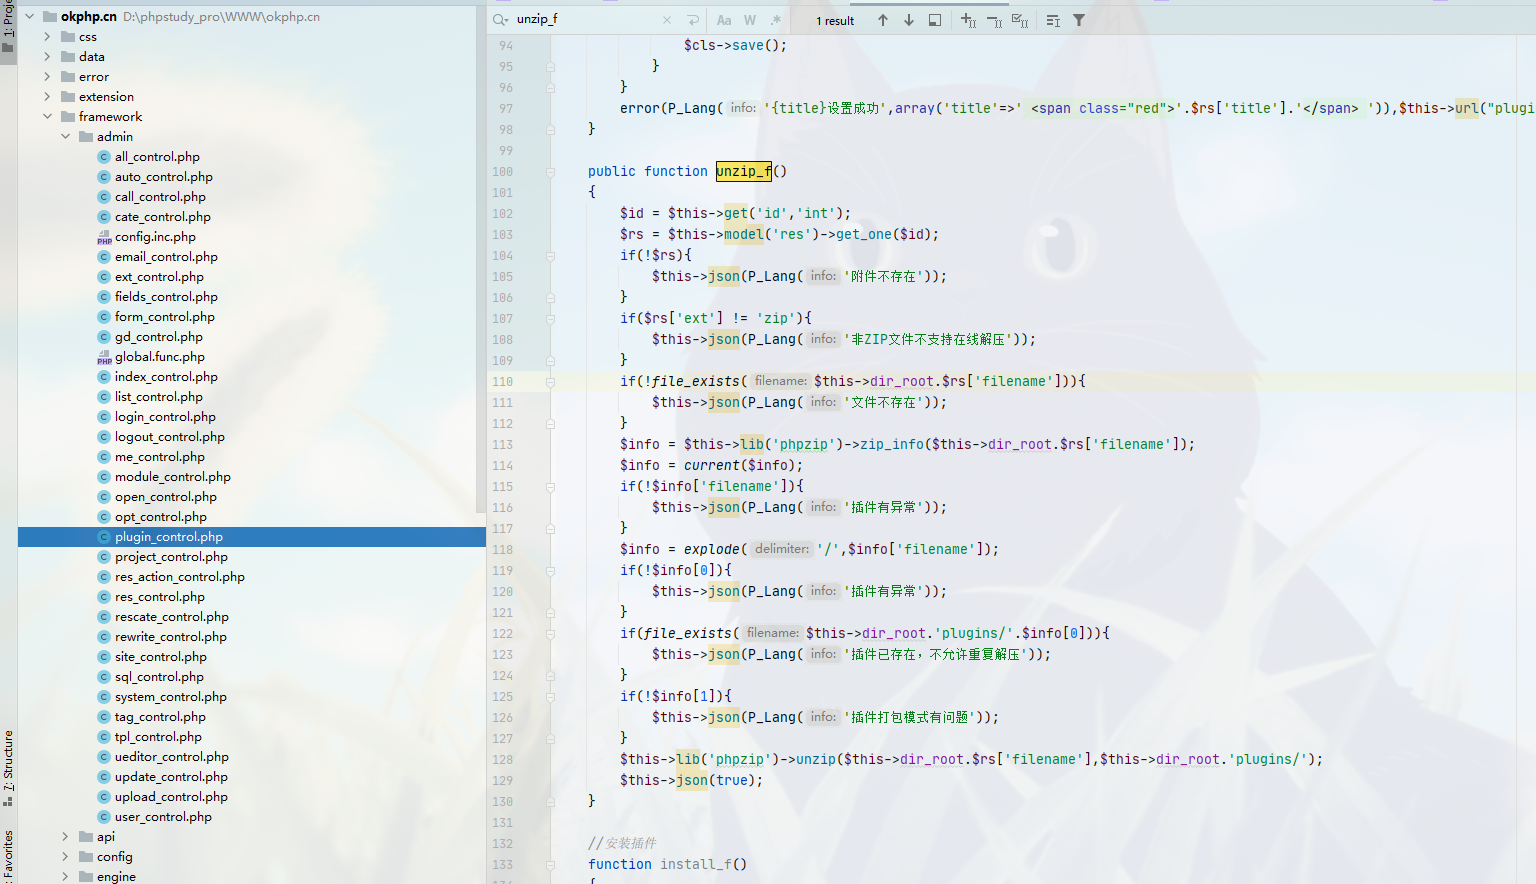Toggle whole Words (W) search option
Screen dimensions: 1536x884
tap(750, 20)
